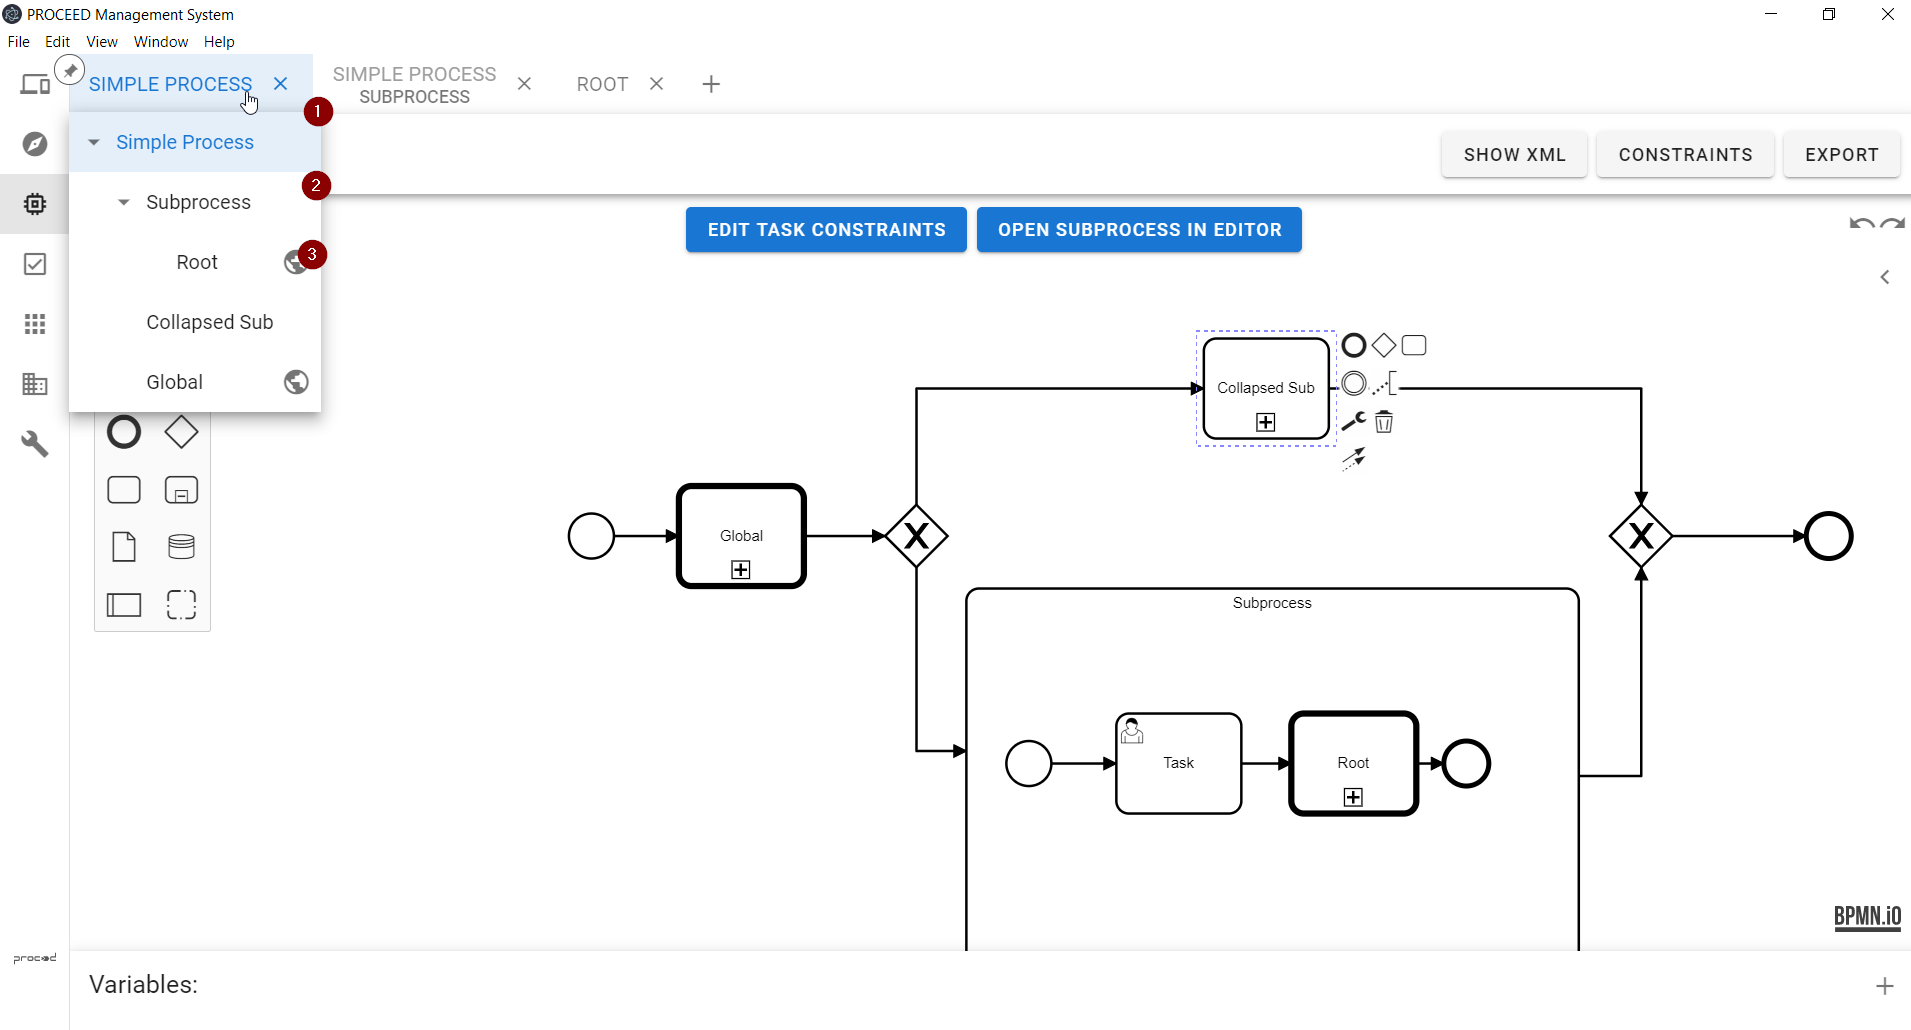Click the checklist icon in left sidebar

[35, 264]
